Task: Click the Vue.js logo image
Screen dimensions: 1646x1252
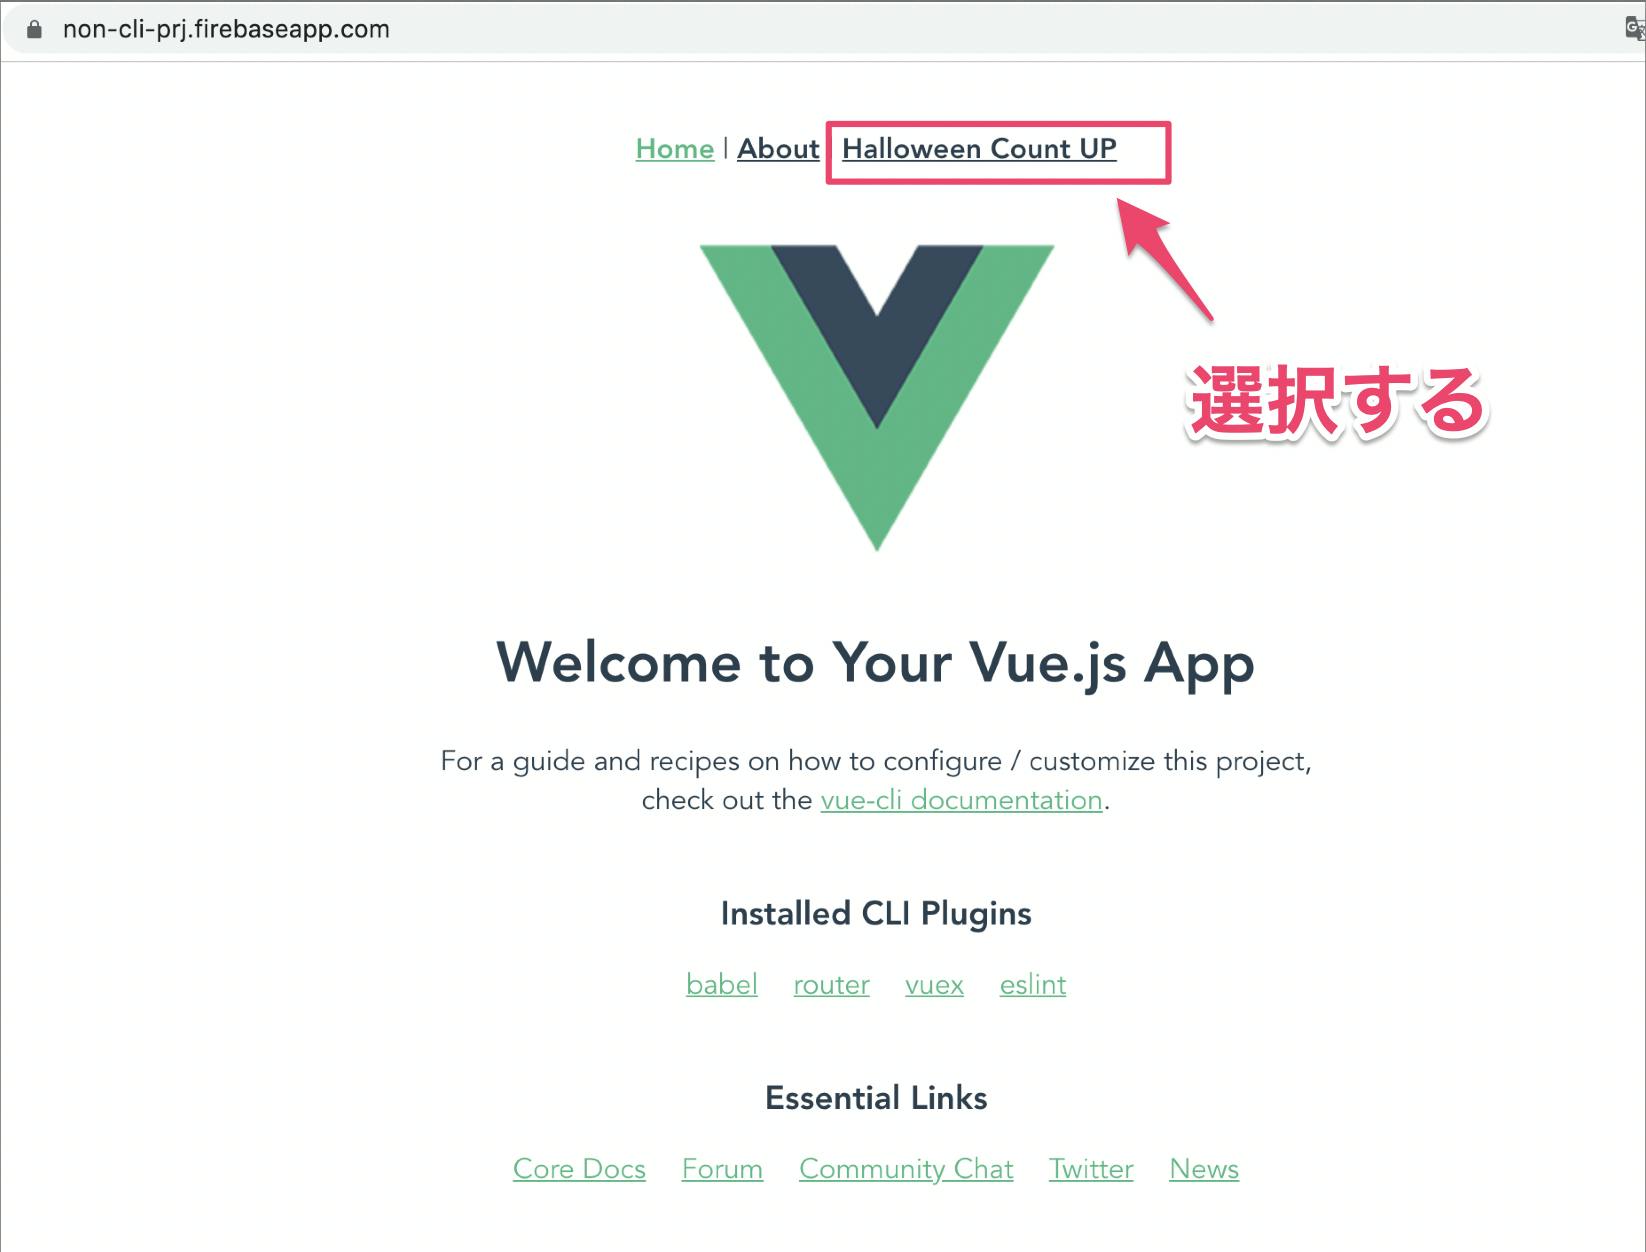Action: pyautogui.click(x=877, y=397)
